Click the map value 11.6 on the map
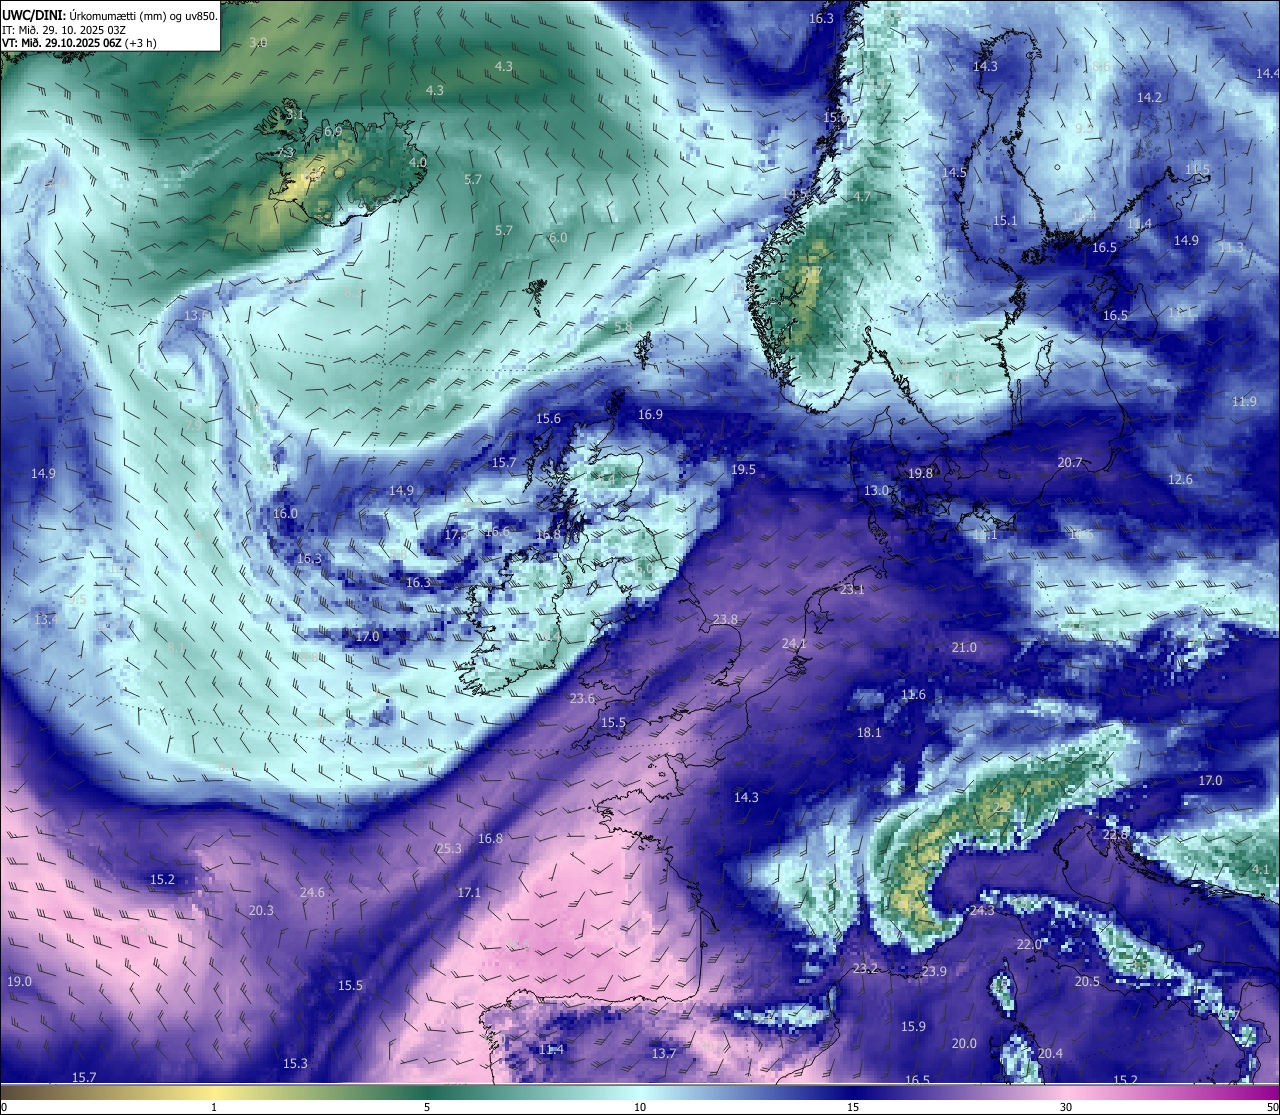Image resolution: width=1280 pixels, height=1115 pixels. coord(913,694)
